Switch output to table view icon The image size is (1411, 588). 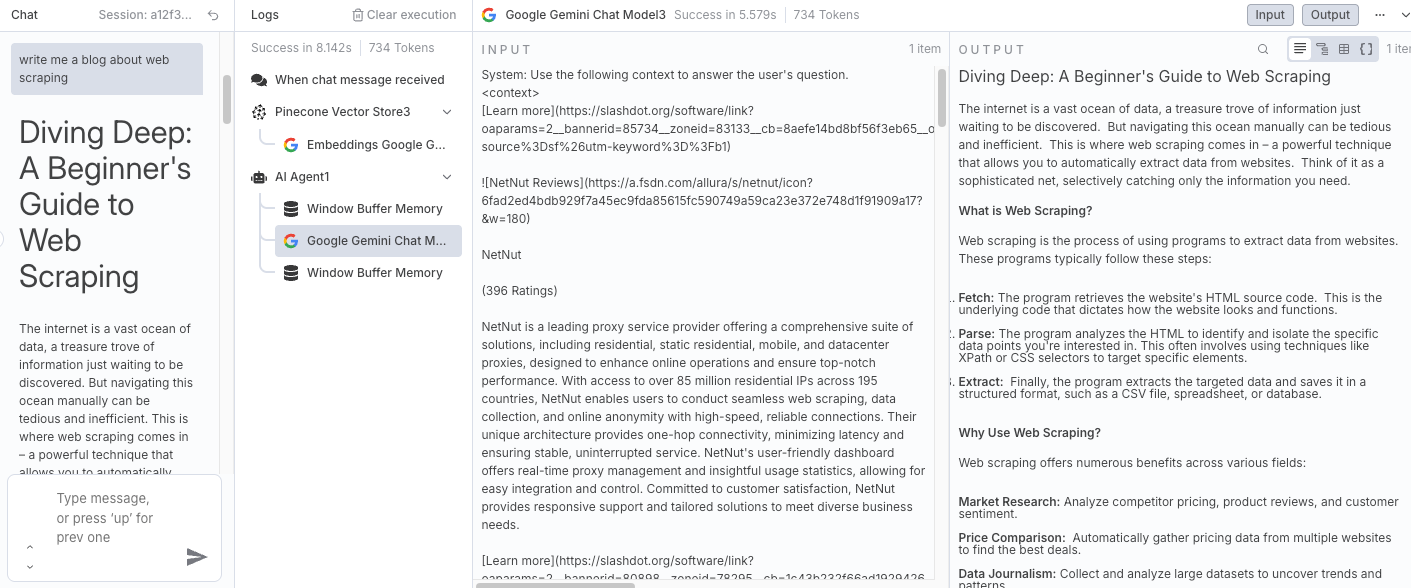(x=1344, y=49)
